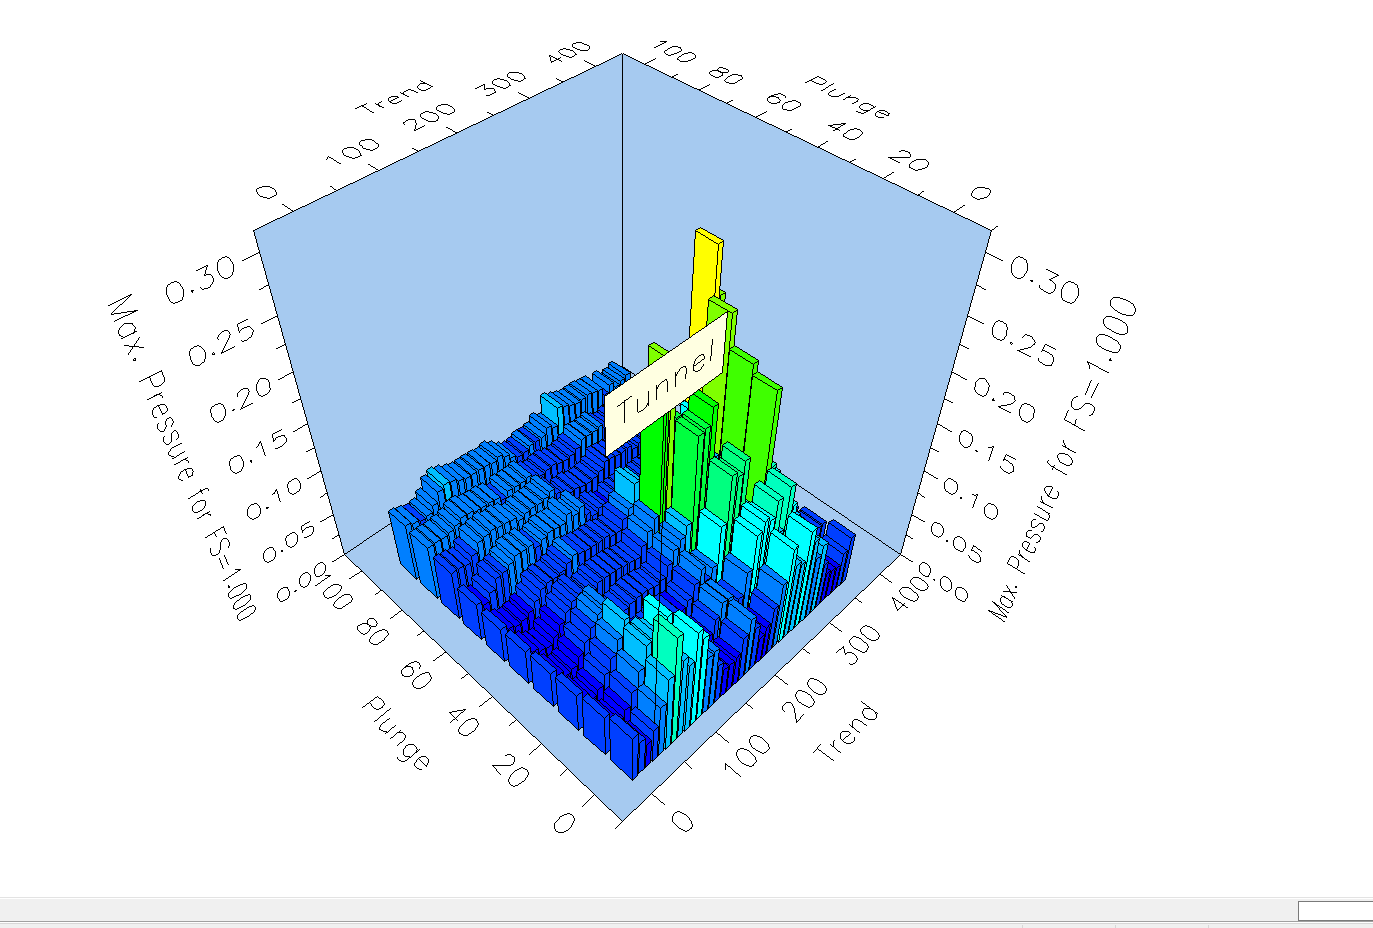Select the Tunnel annotation label
The height and width of the screenshot is (928, 1373).
click(667, 383)
